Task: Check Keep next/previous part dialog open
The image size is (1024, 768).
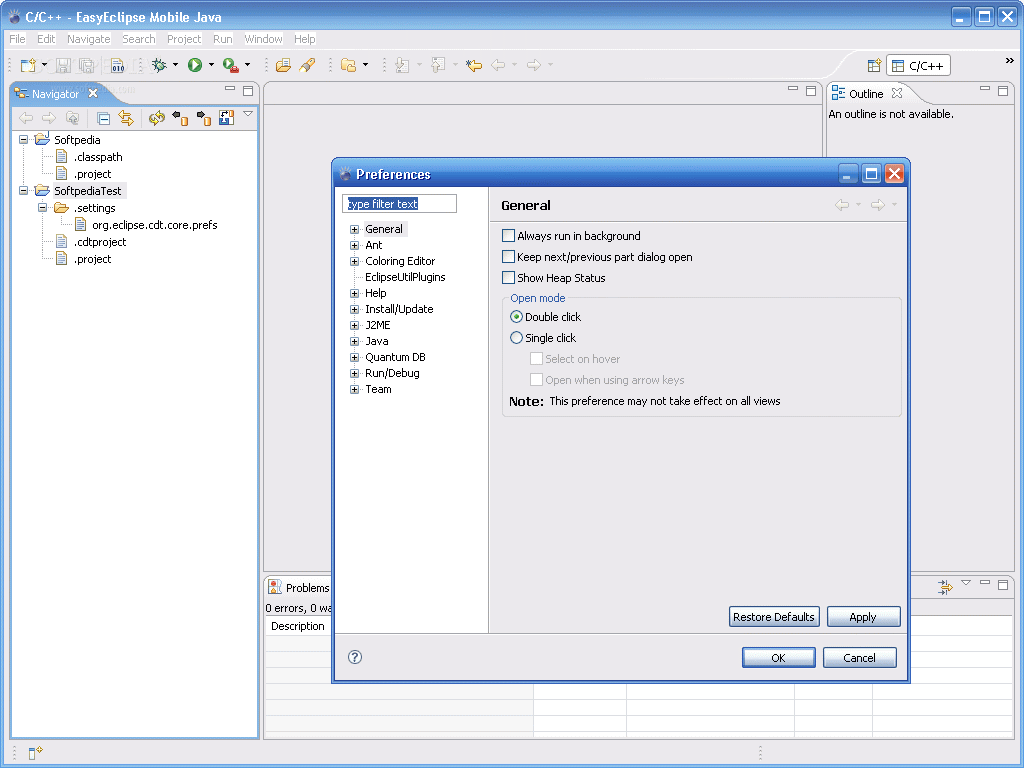Action: pyautogui.click(x=508, y=257)
